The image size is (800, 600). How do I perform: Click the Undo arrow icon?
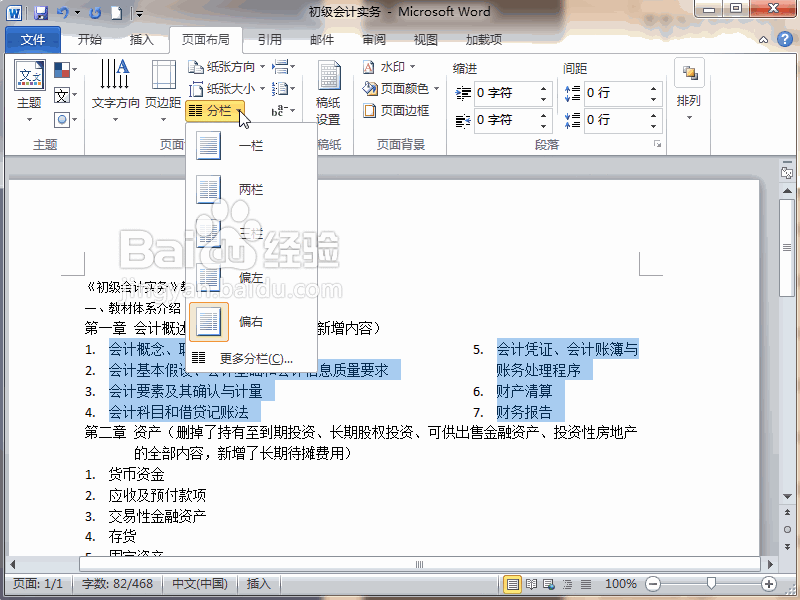pos(63,13)
